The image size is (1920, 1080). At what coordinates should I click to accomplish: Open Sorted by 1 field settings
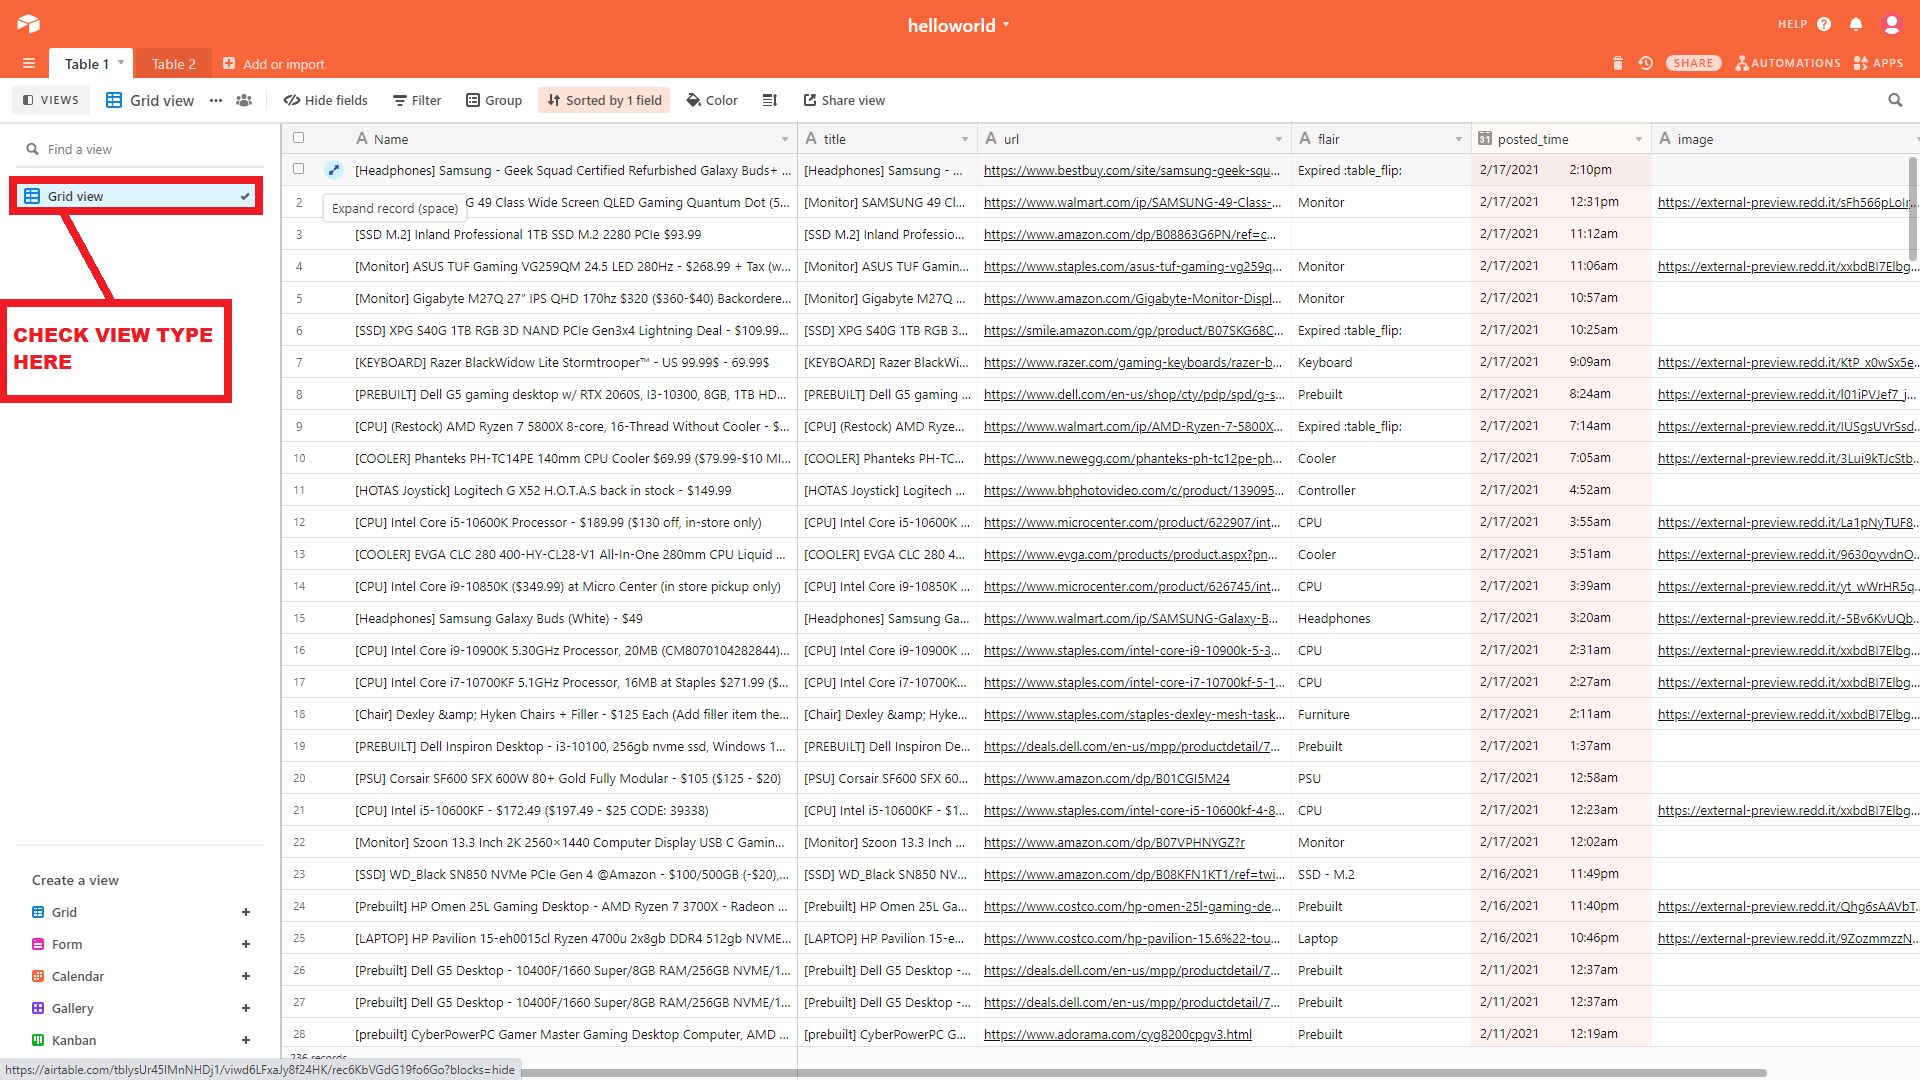[604, 100]
